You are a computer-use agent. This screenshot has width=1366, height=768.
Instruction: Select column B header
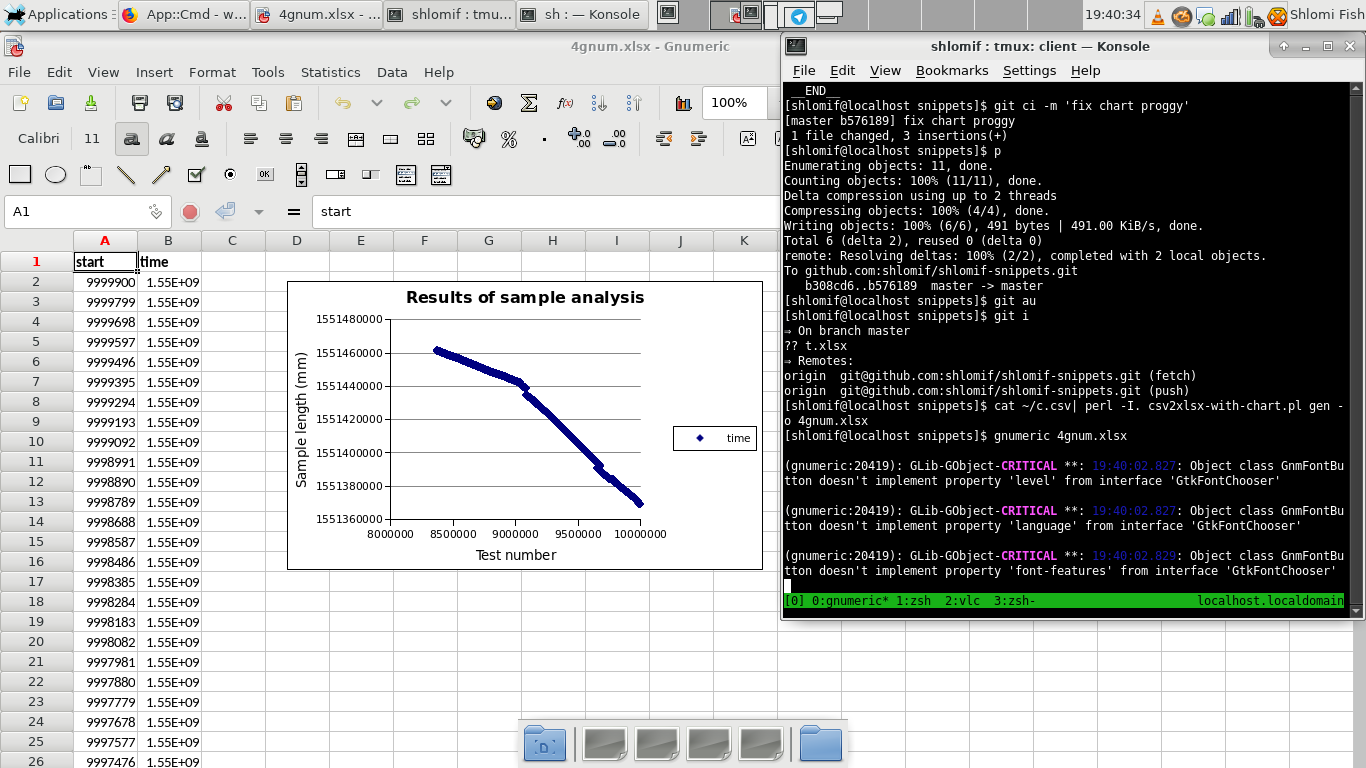tap(168, 241)
